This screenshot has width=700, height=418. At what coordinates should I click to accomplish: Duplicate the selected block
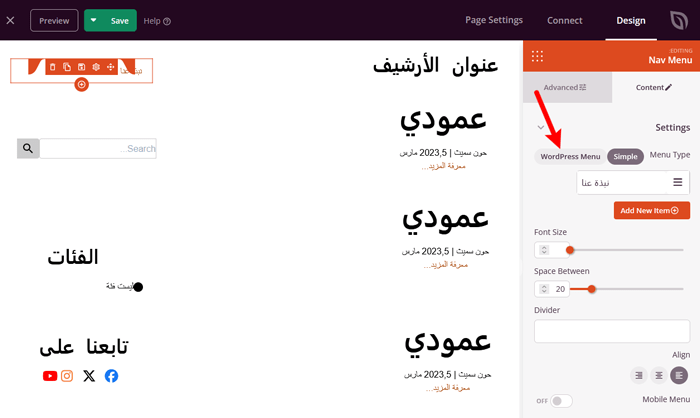pos(67,67)
